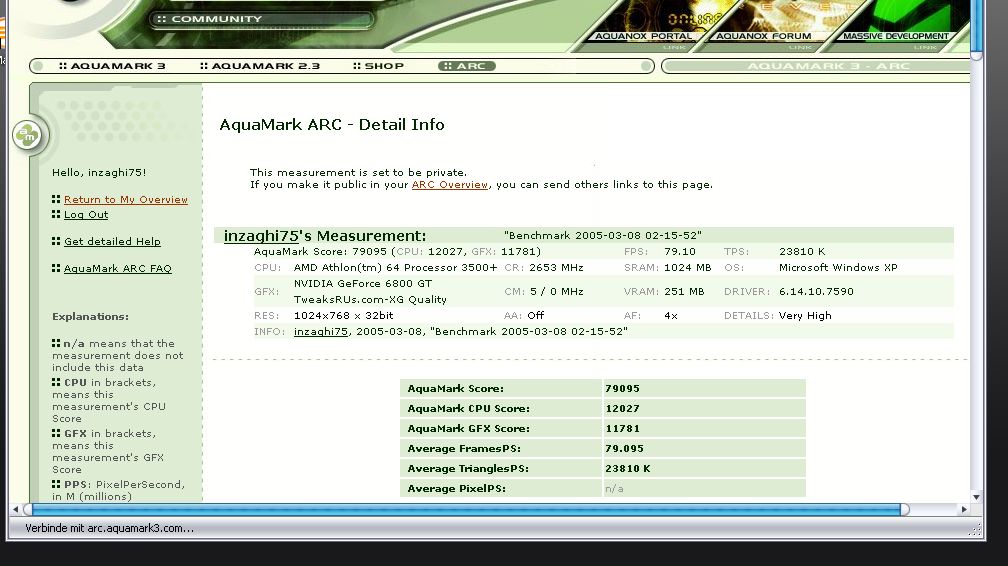Open the AquaMark 2.3 menu
The image size is (1008, 566).
260,66
